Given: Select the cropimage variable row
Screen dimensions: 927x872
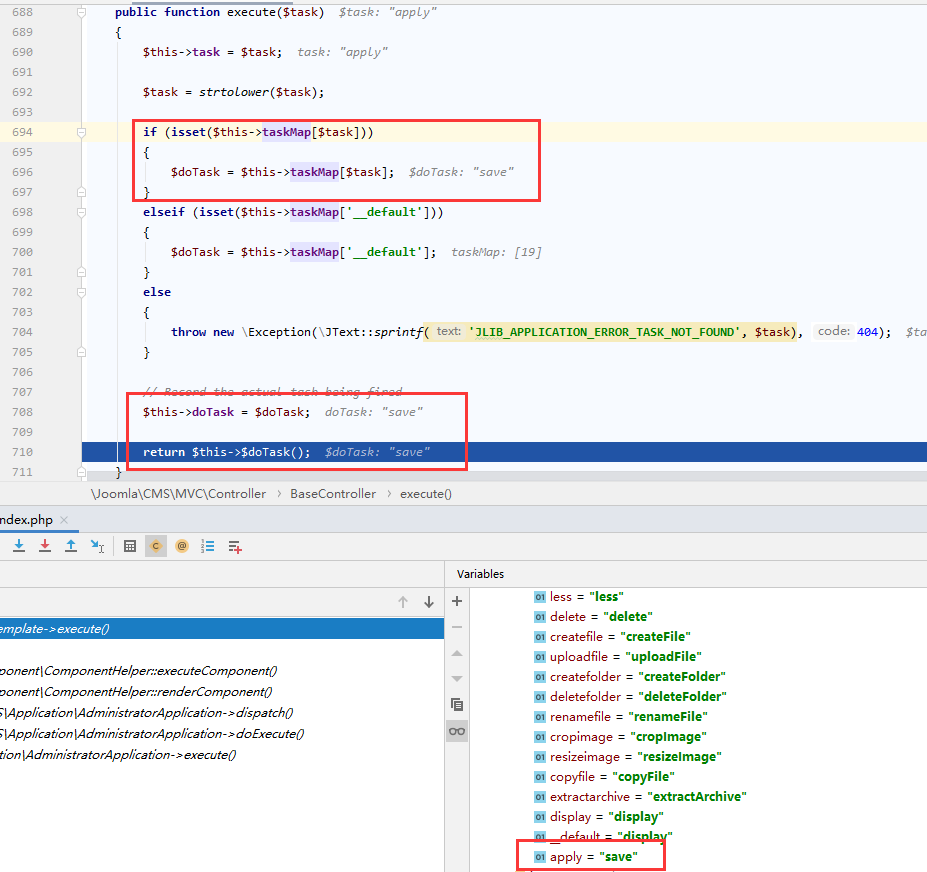Looking at the screenshot, I should point(620,737).
